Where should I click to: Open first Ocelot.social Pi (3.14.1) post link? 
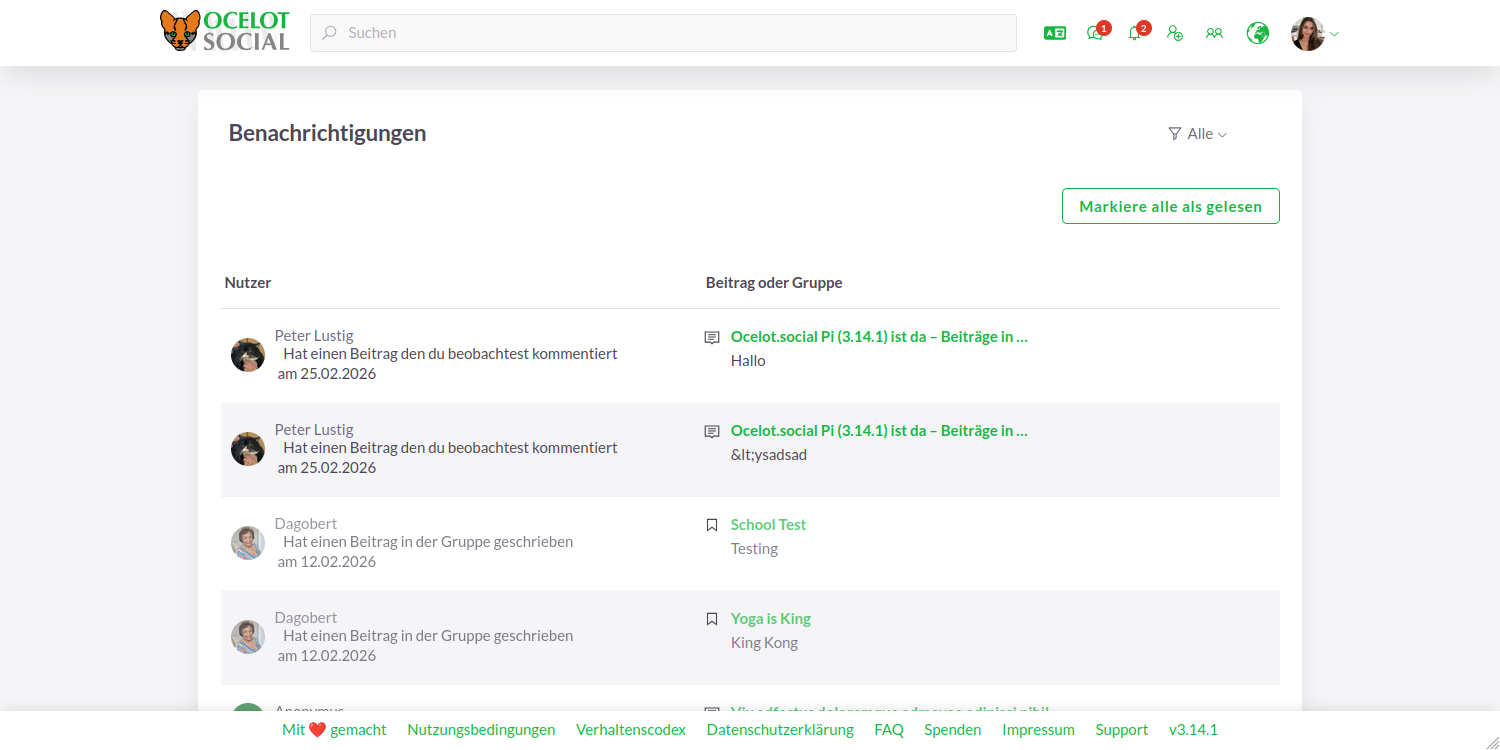pos(878,337)
